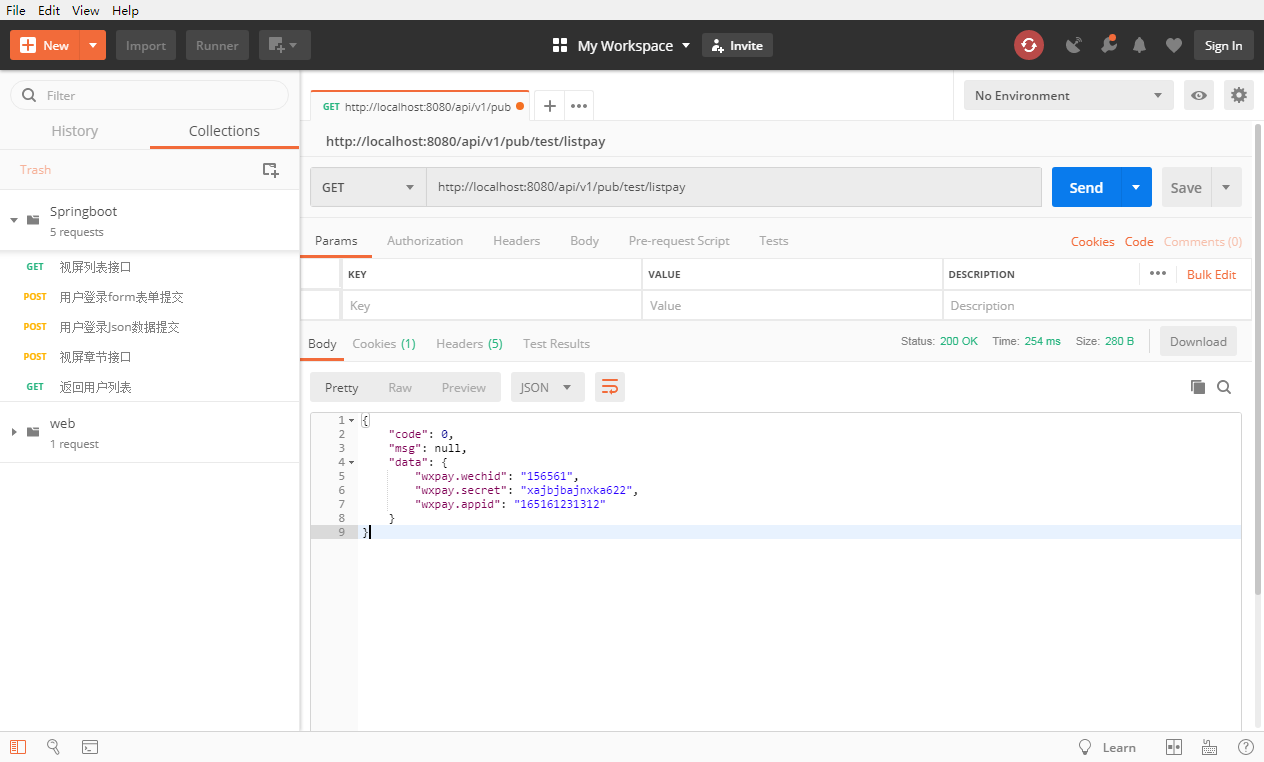Click the sync status icon

click(x=1029, y=45)
